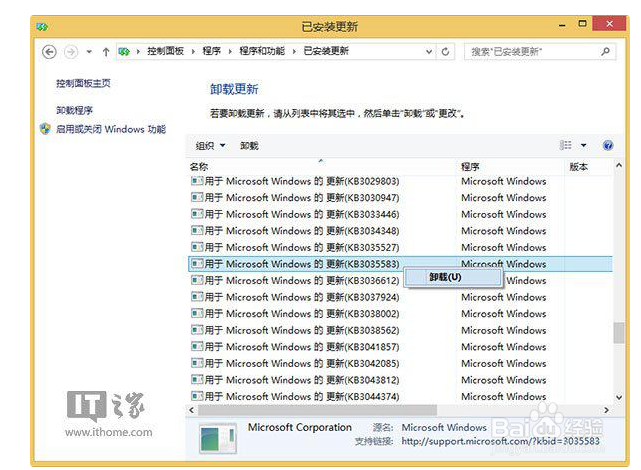Minimize the 已安装更新 window
The image size is (641, 470).
click(x=563, y=25)
